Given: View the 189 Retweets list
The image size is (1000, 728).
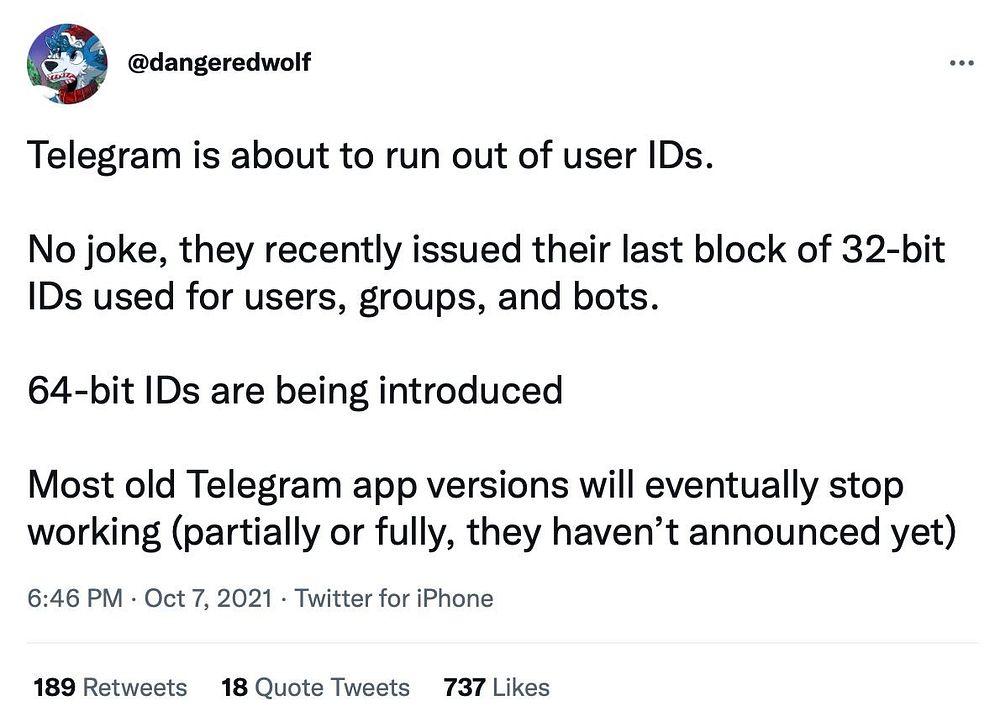Looking at the screenshot, I should pyautogui.click(x=110, y=688).
